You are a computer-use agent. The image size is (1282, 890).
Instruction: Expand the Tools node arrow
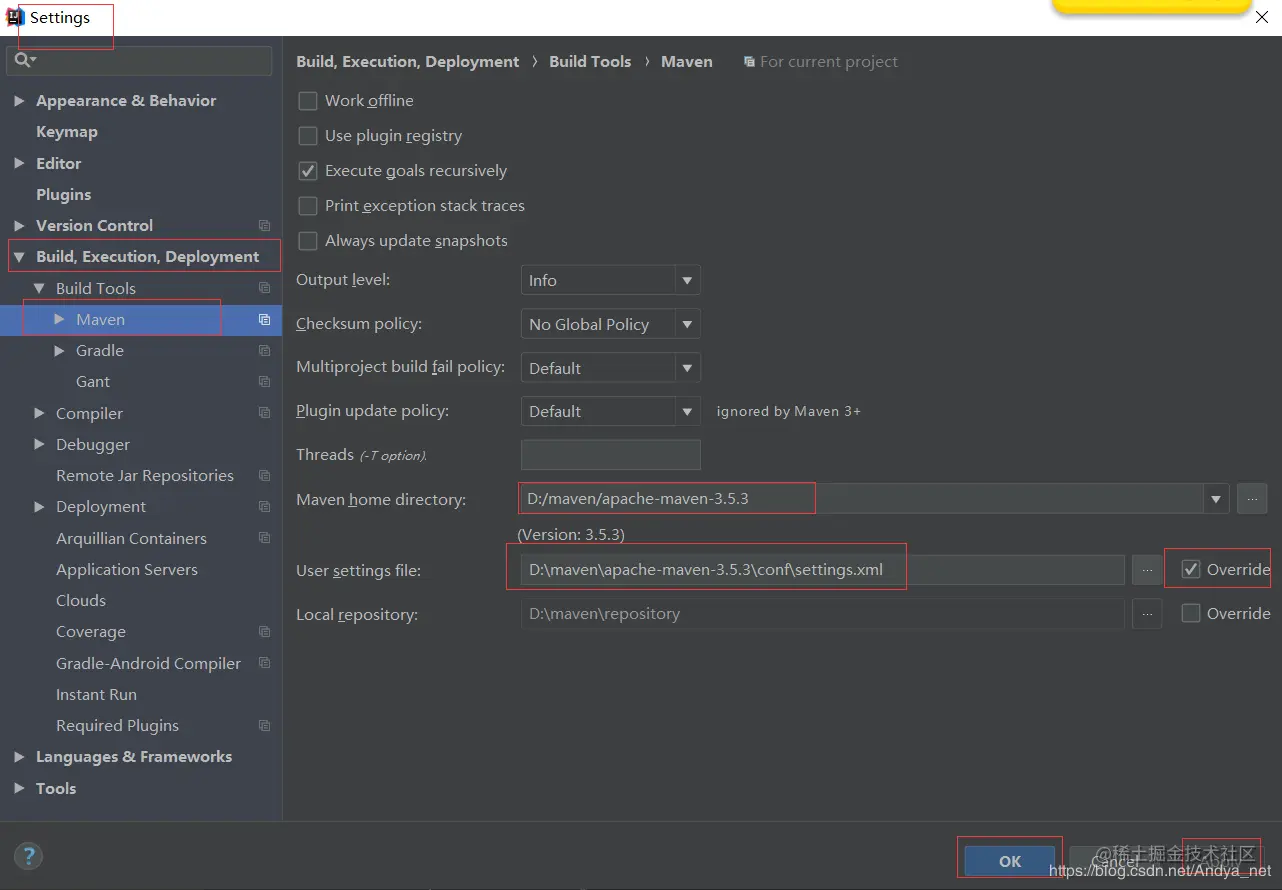point(19,789)
